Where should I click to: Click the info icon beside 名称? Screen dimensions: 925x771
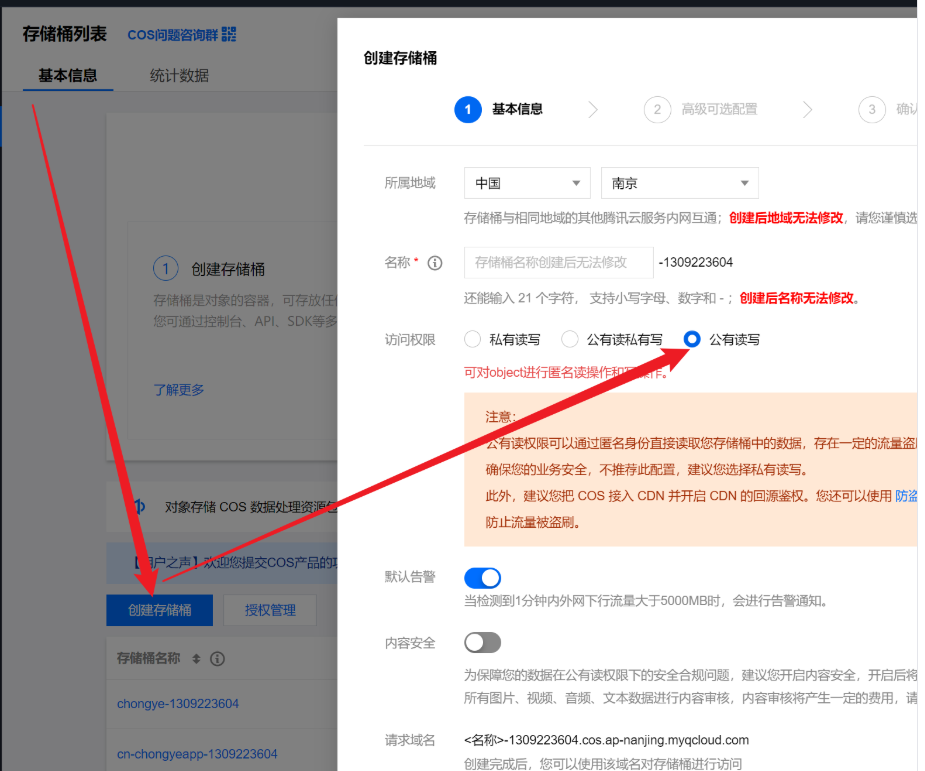[x=435, y=263]
